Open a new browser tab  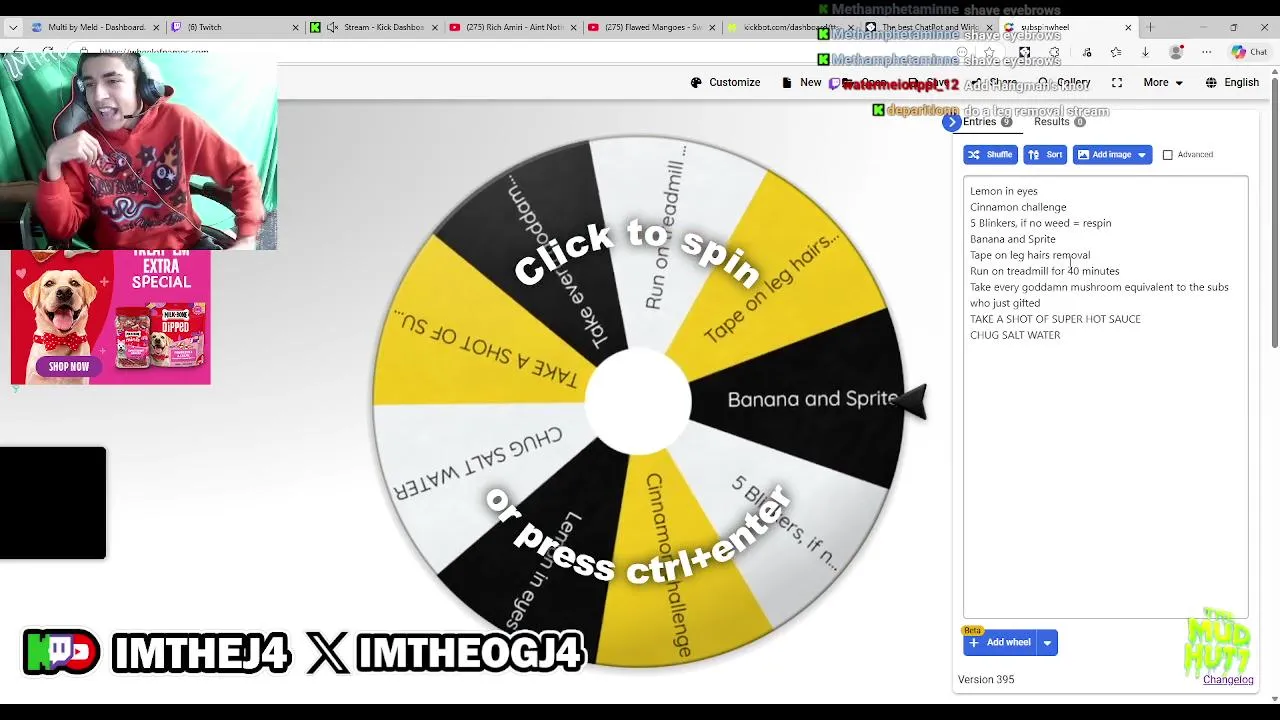[1150, 27]
